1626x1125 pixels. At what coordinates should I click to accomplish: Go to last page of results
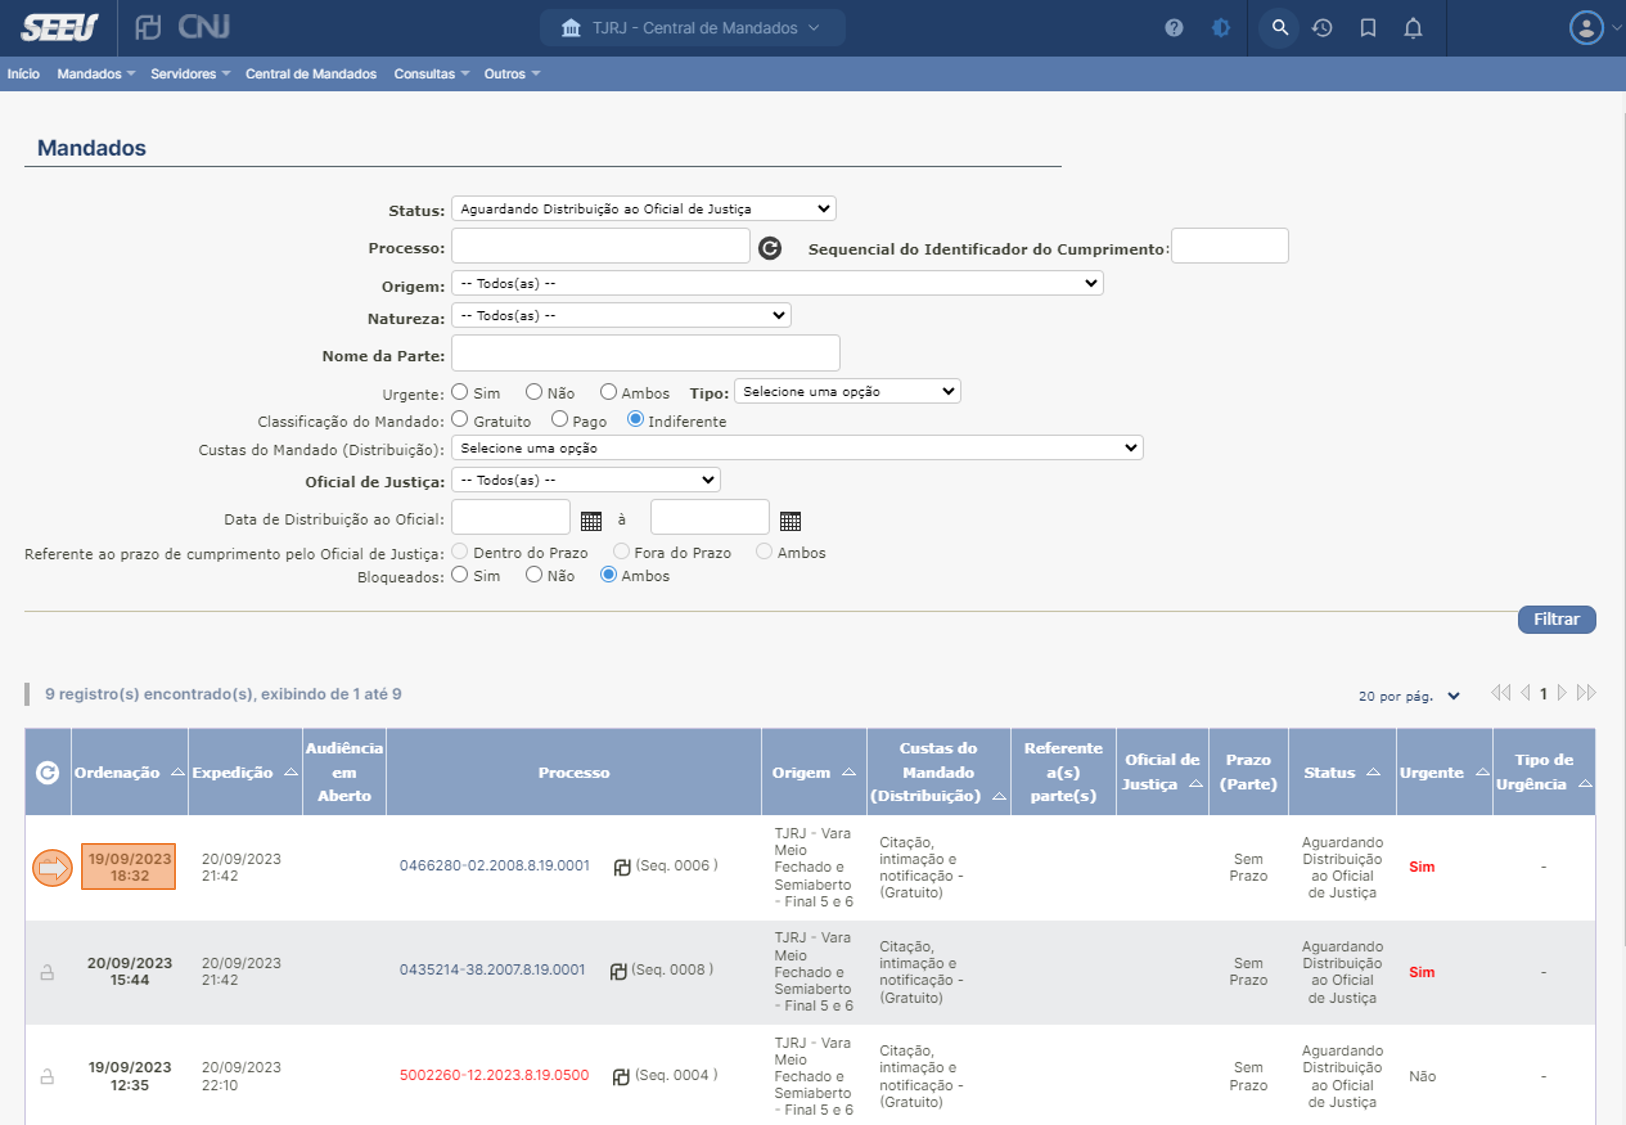[x=1586, y=693]
